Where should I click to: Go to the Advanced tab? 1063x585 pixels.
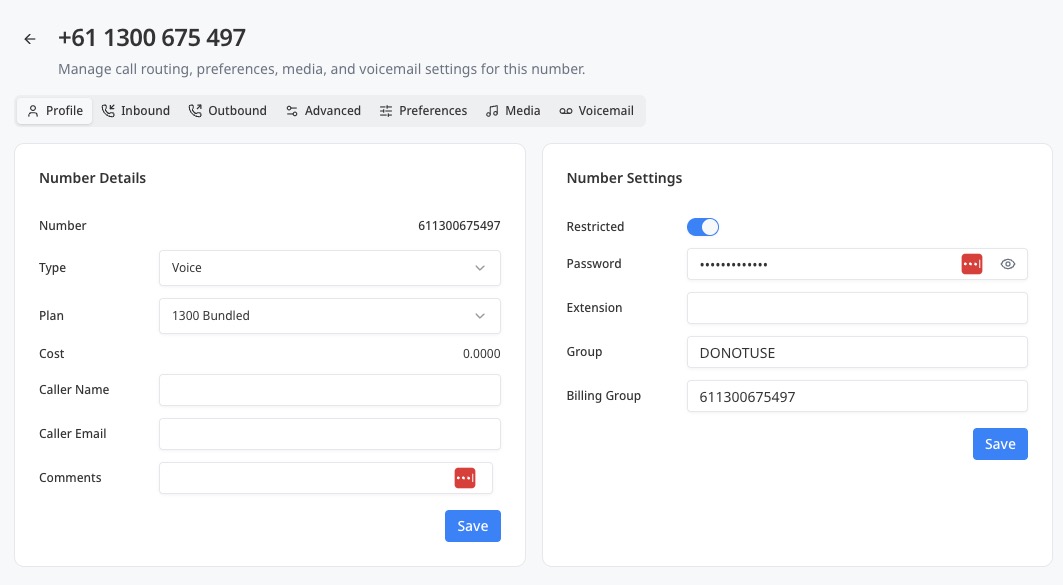click(x=323, y=110)
